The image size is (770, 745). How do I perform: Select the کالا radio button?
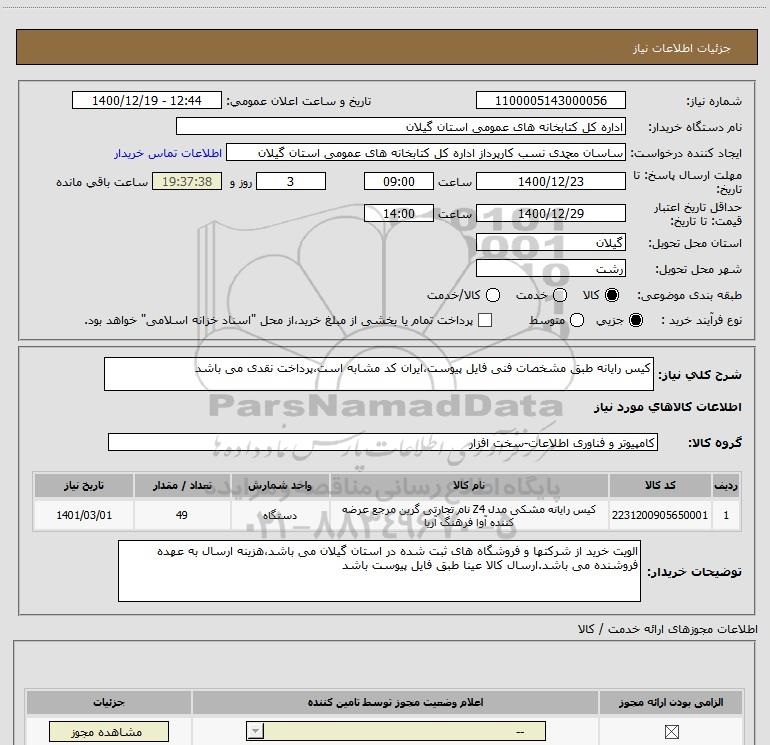point(612,295)
